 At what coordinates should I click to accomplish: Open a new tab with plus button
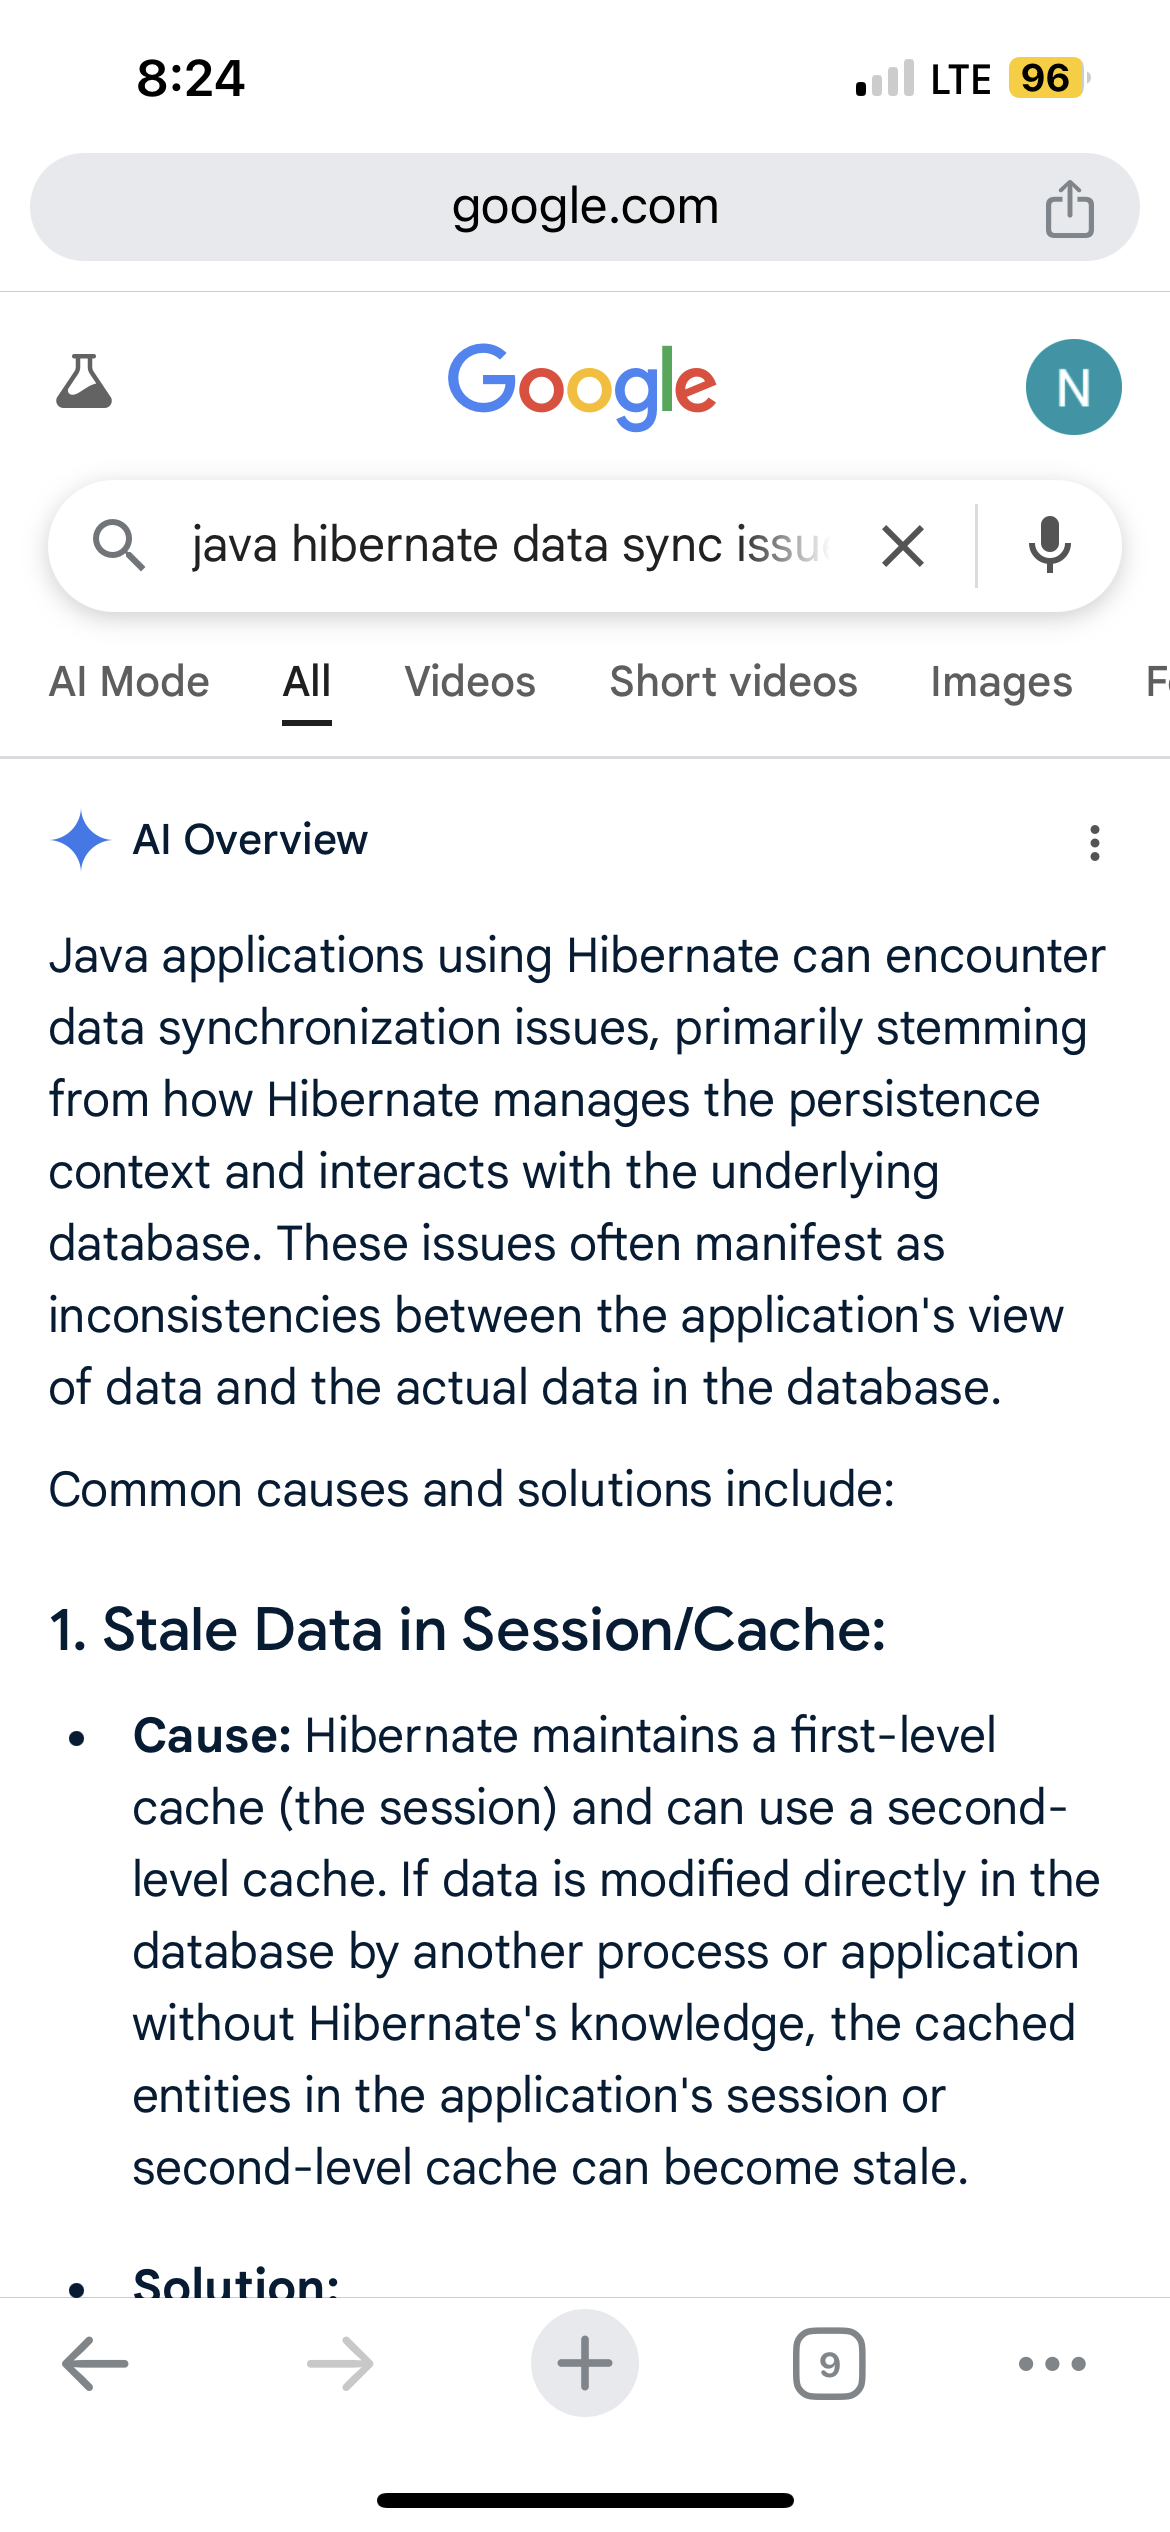pos(585,2364)
